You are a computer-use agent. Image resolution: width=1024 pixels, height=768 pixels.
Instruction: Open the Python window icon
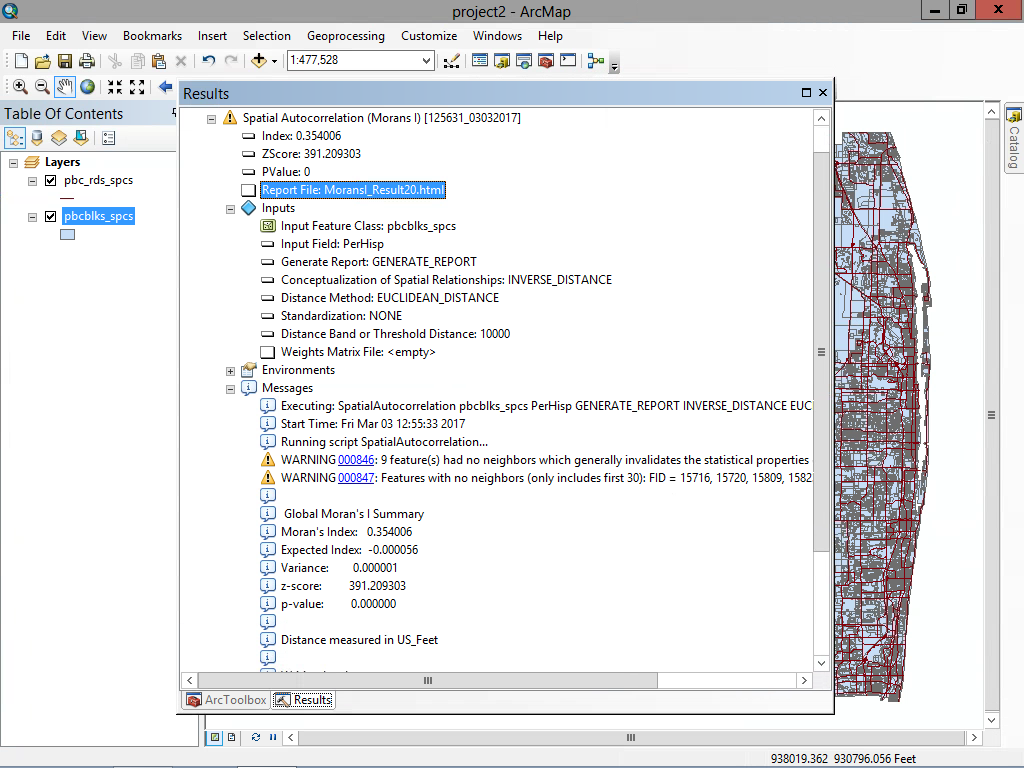click(x=568, y=61)
